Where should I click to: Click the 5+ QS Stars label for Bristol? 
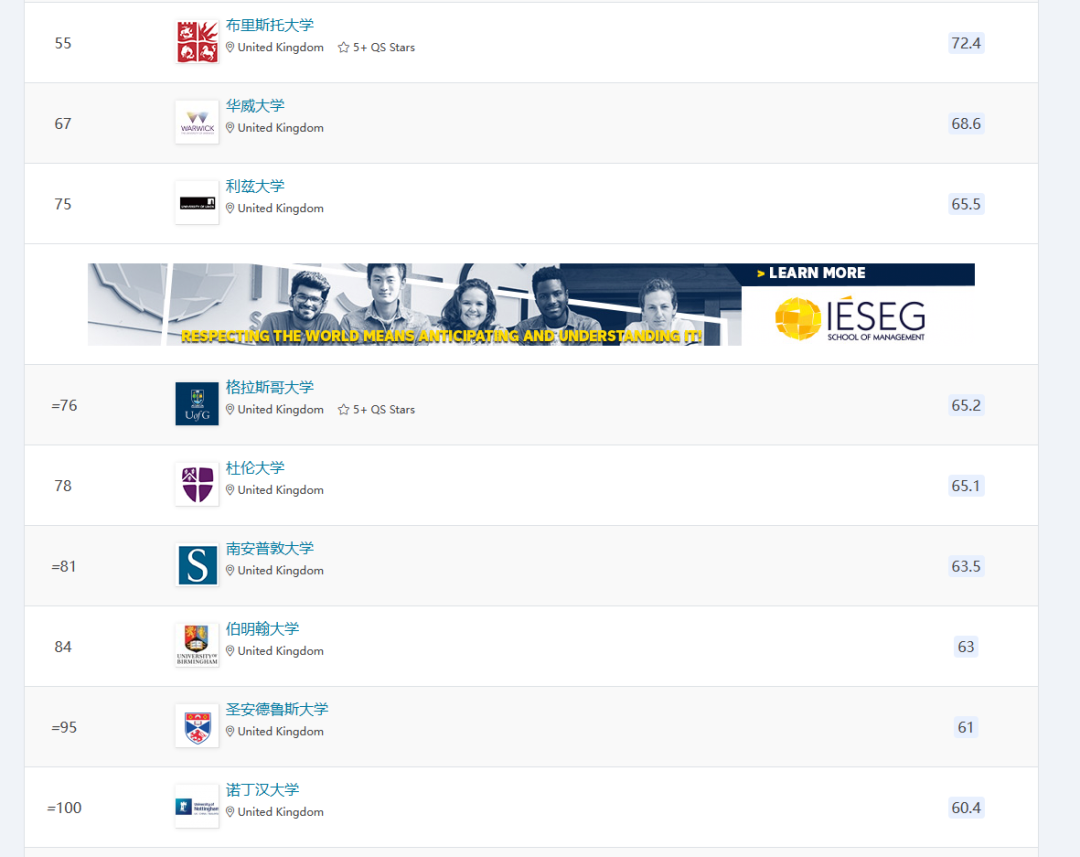pos(384,48)
